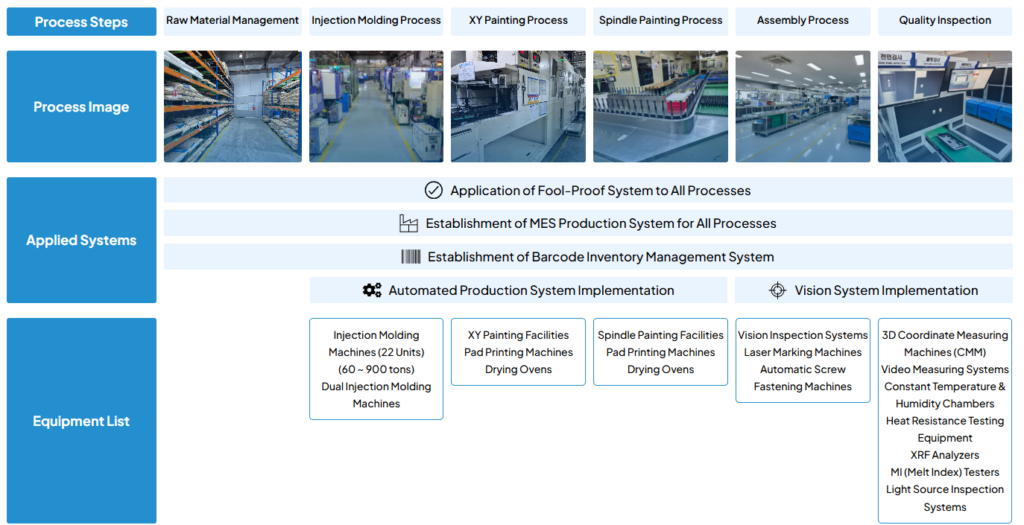This screenshot has width=1024, height=525.
Task: Open the Assembly Process photo
Action: coord(803,107)
